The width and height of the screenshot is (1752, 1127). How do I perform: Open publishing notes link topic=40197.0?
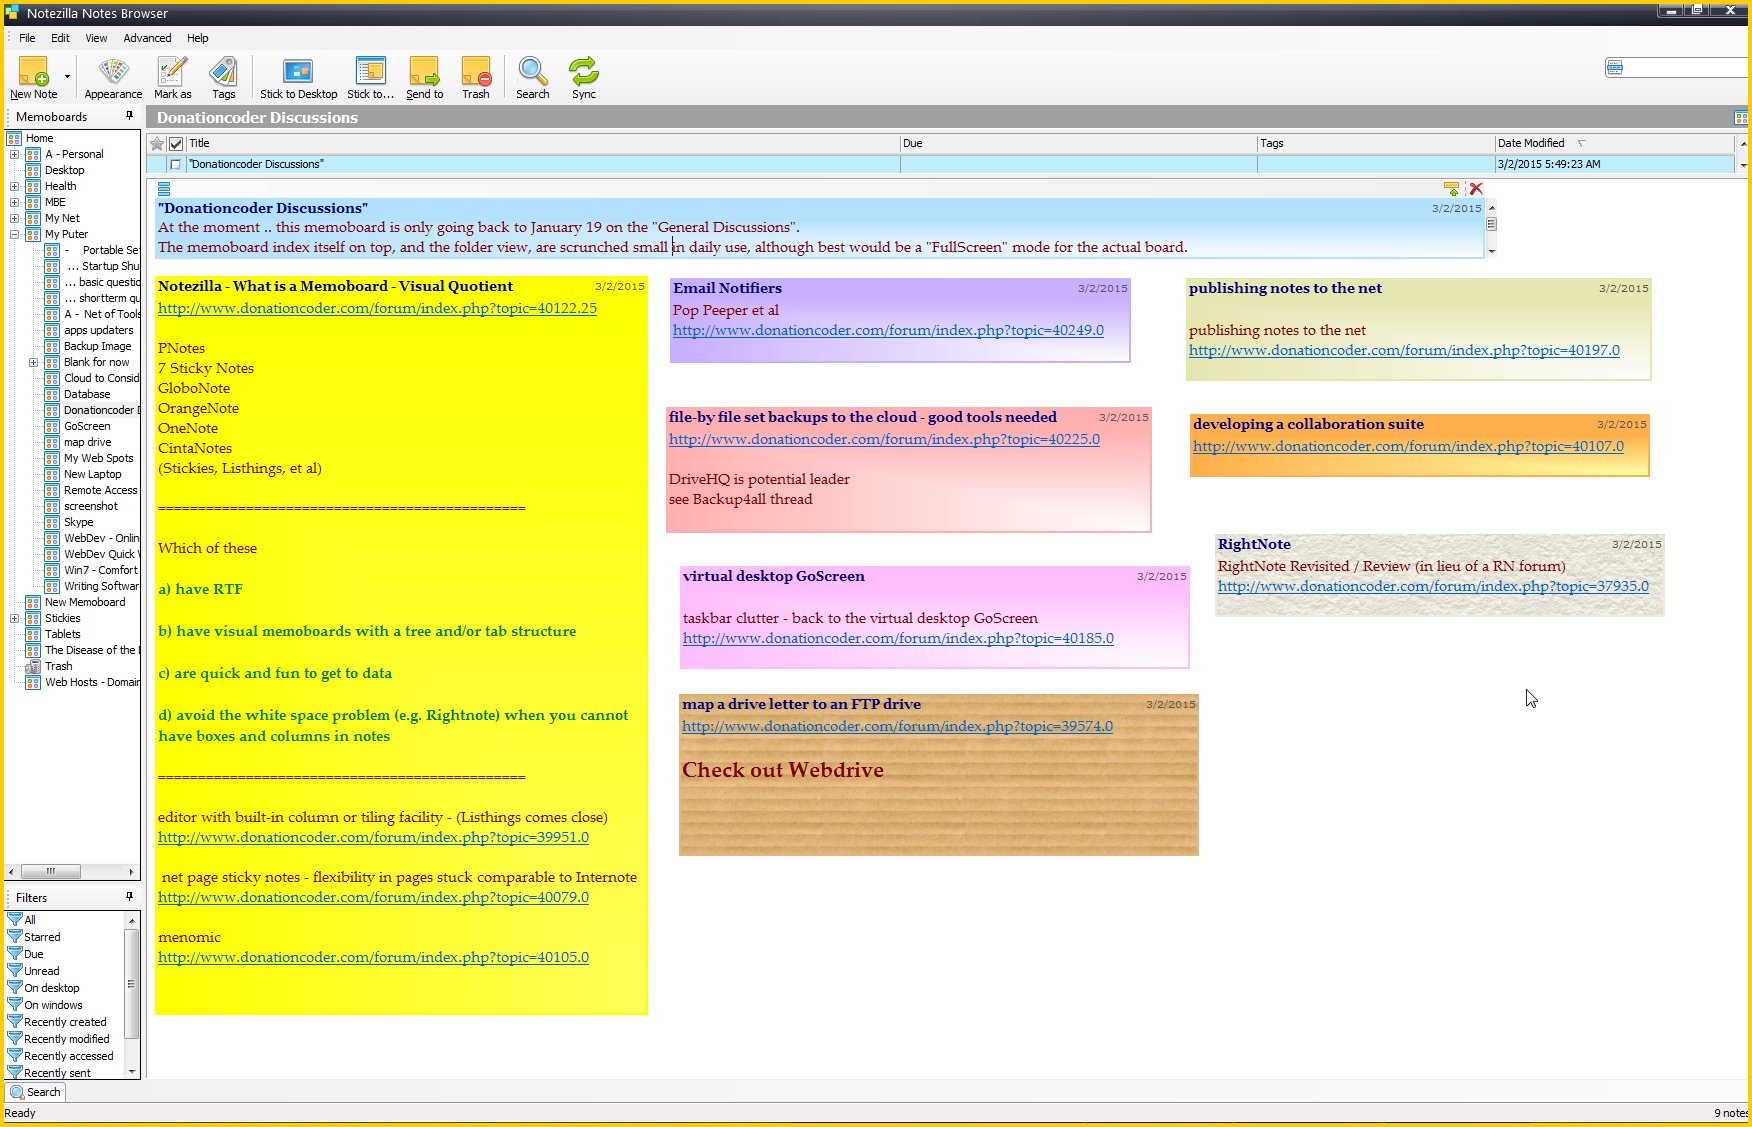point(1404,350)
